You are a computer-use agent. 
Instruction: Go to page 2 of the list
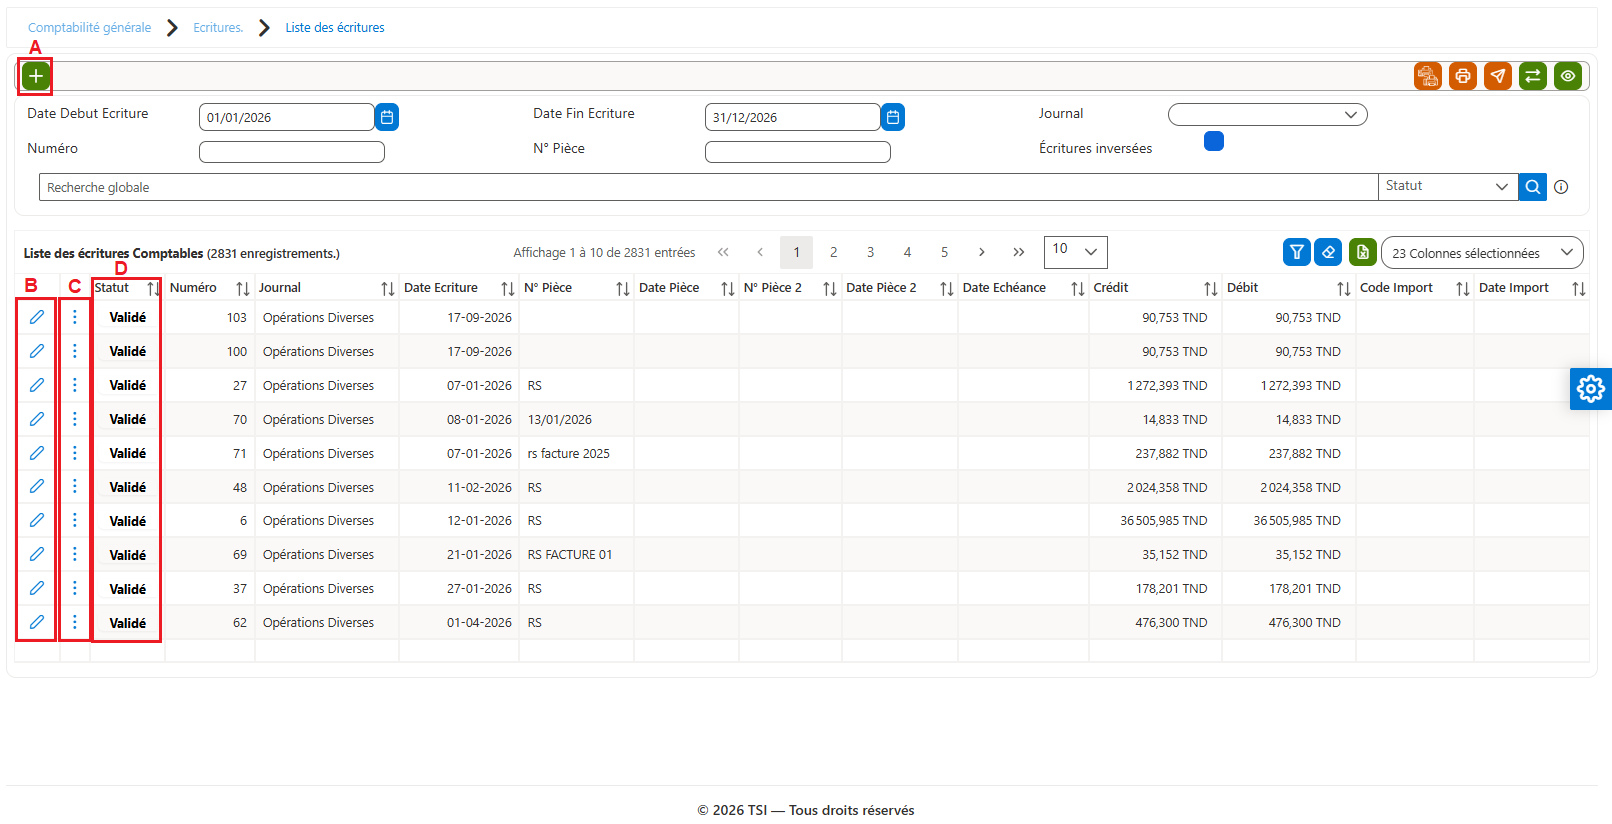(x=834, y=252)
